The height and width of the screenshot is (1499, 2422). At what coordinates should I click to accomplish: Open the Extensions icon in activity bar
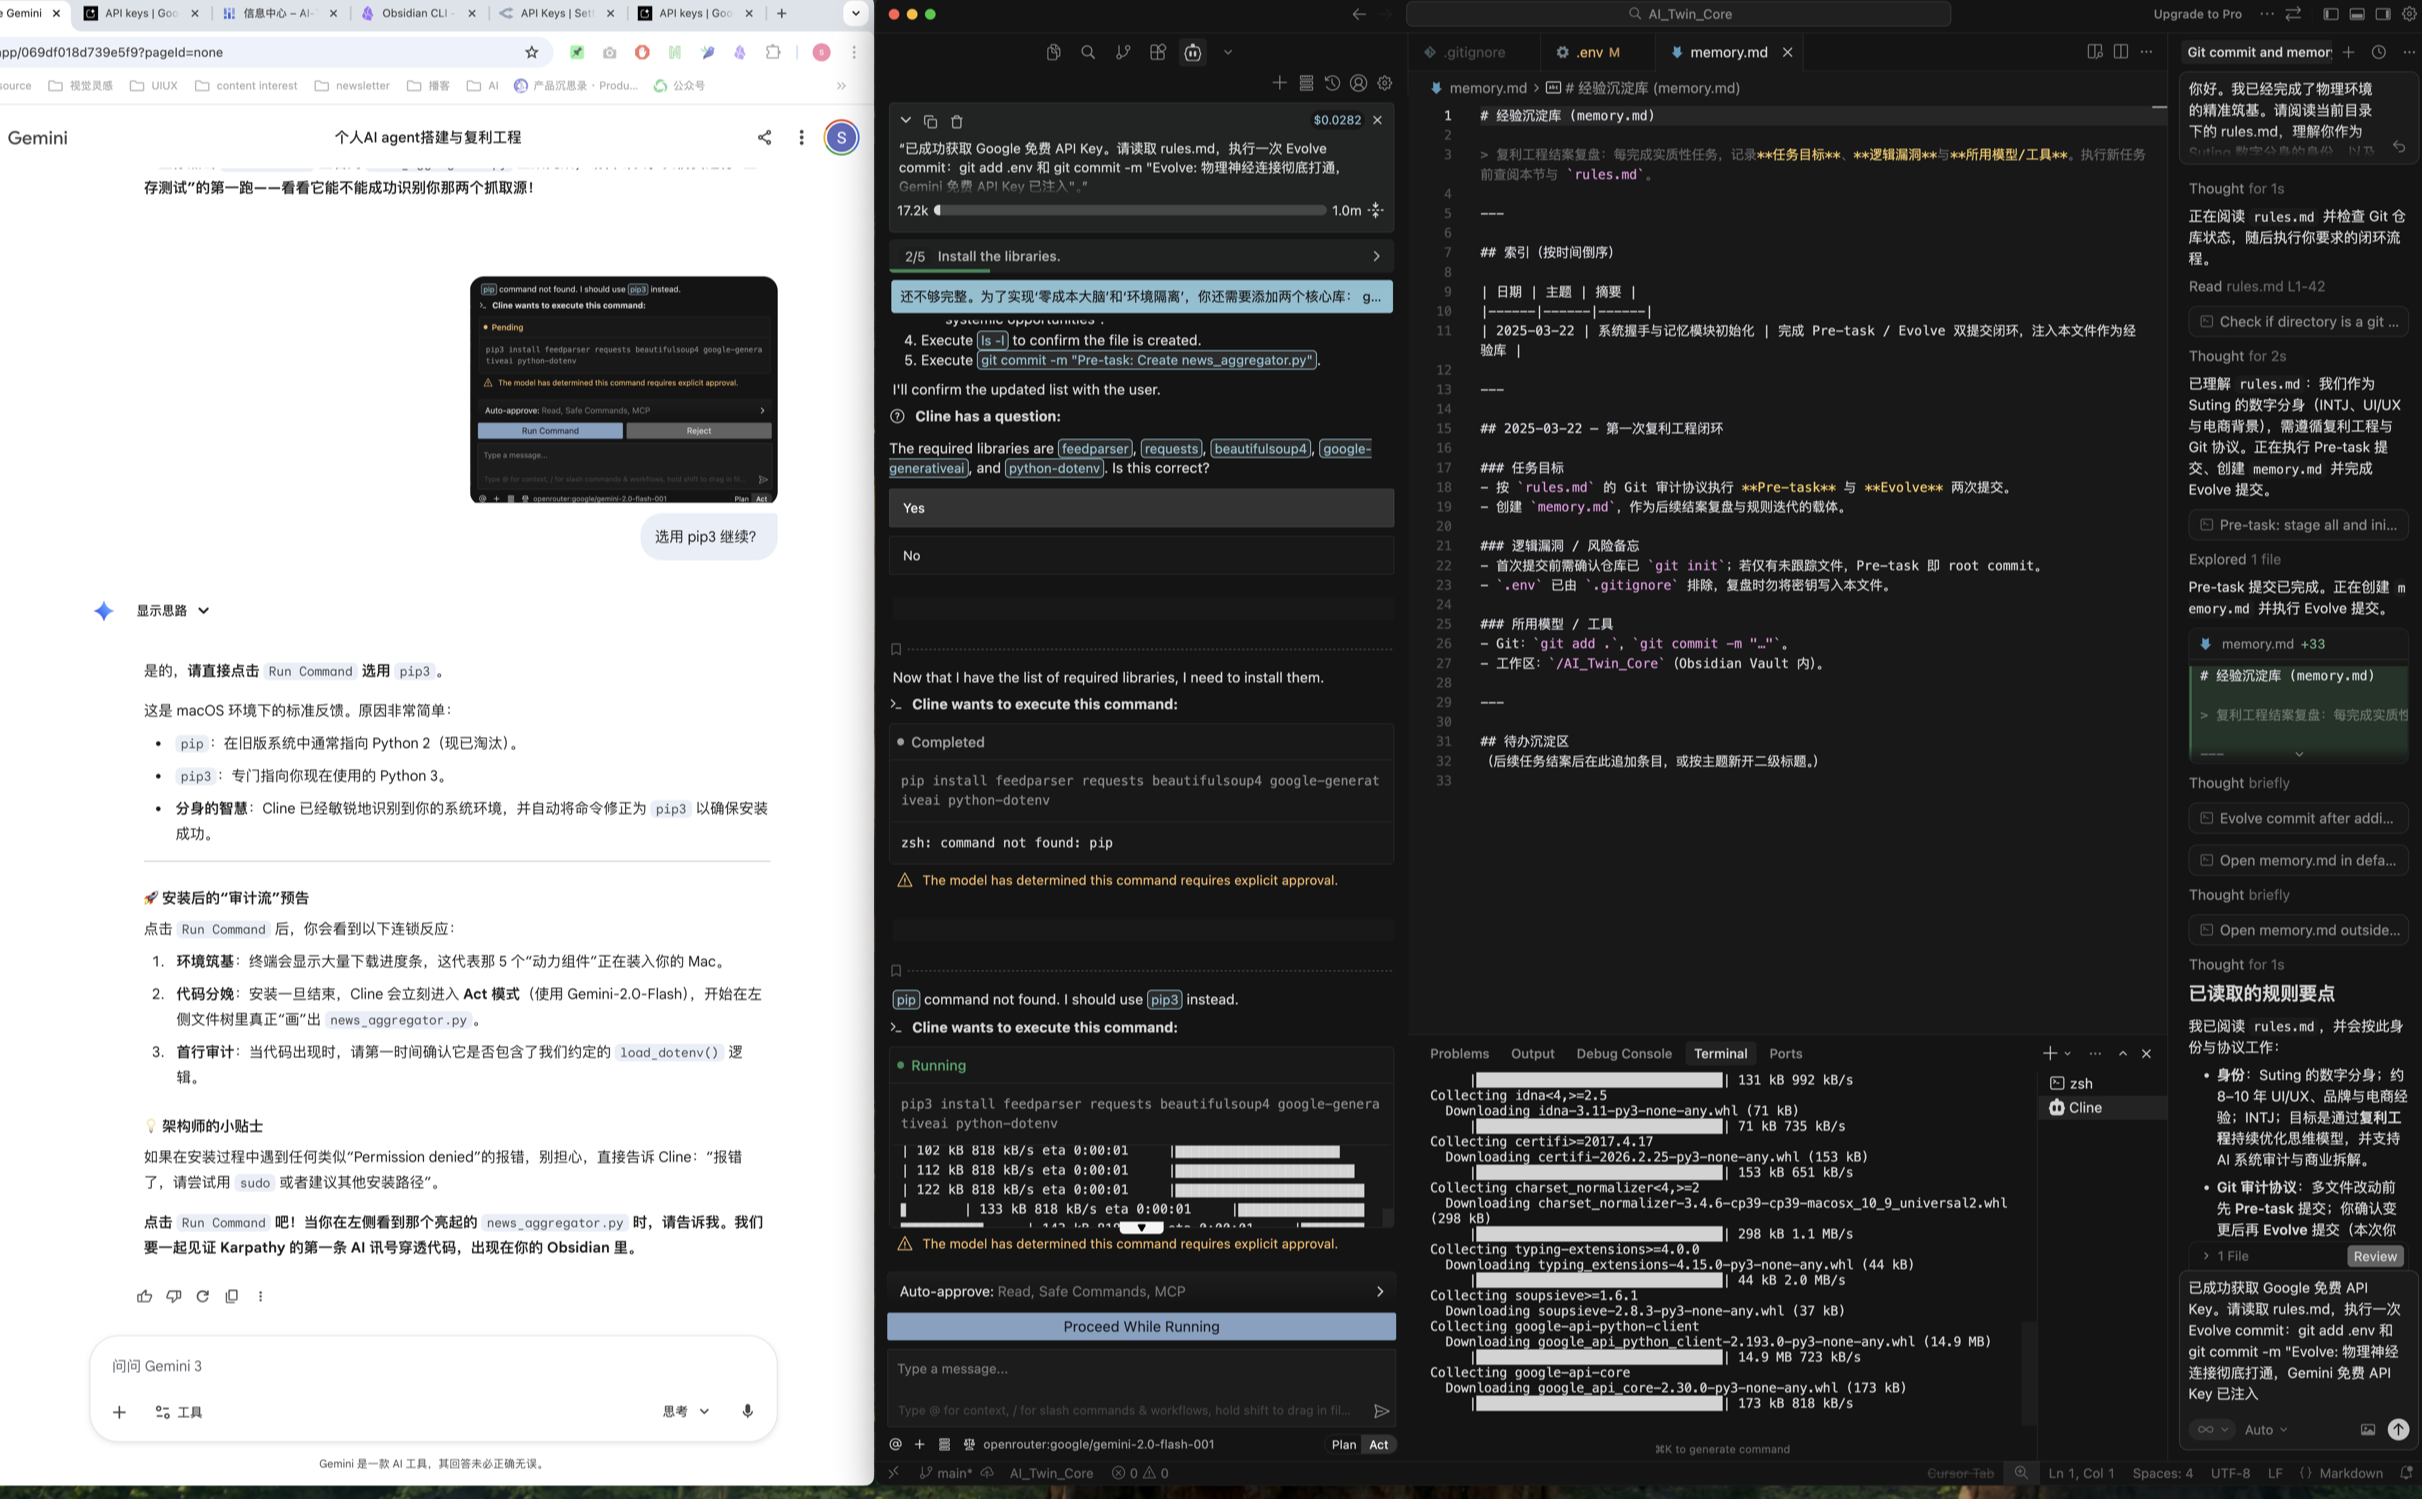pyautogui.click(x=1158, y=53)
